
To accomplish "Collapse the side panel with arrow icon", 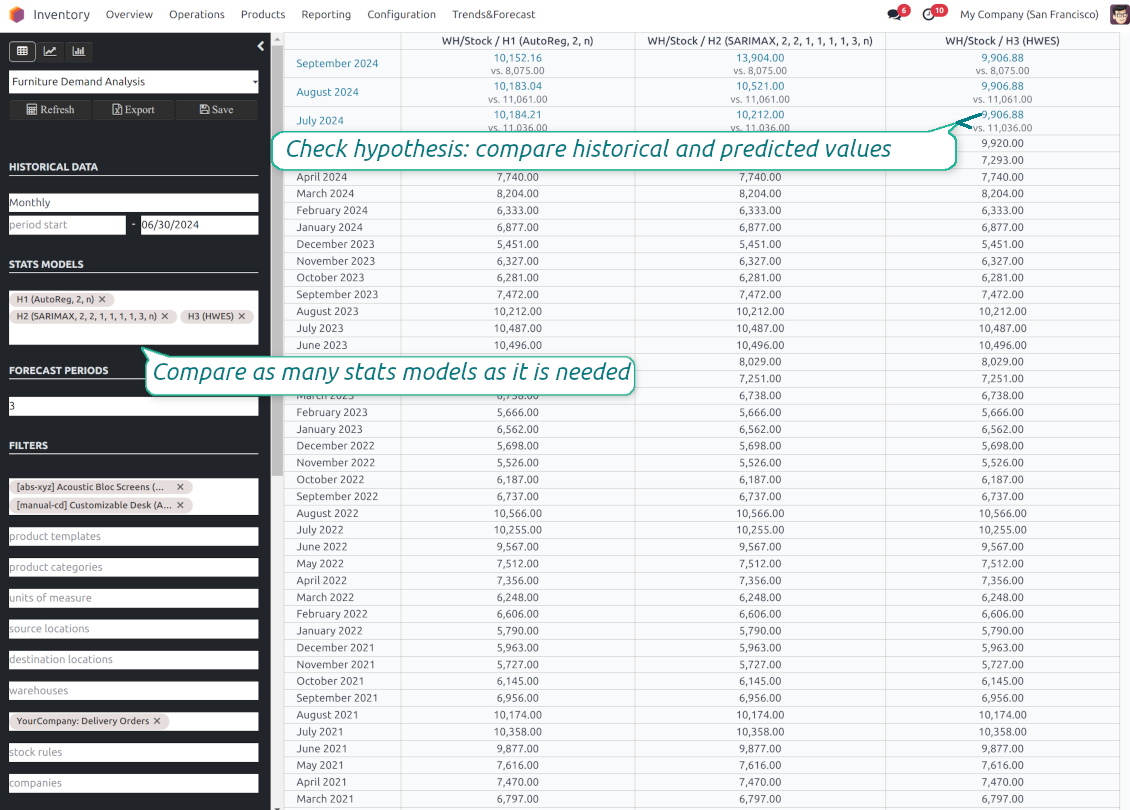I will tap(261, 46).
